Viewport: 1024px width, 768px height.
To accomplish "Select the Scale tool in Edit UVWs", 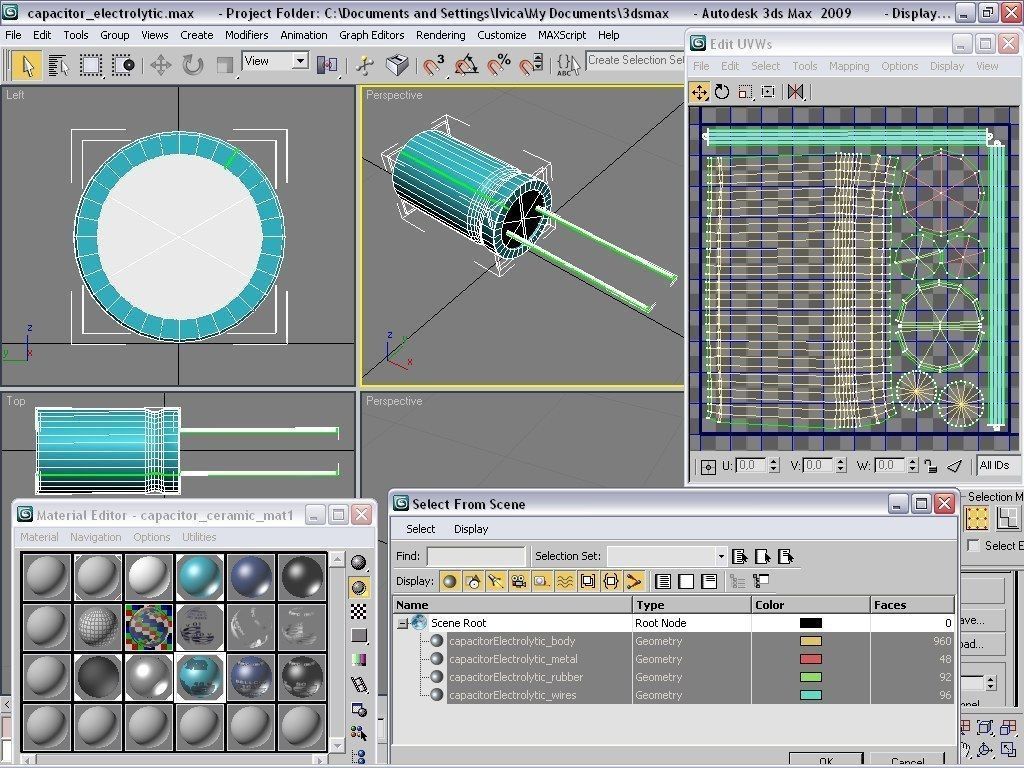I will point(745,92).
